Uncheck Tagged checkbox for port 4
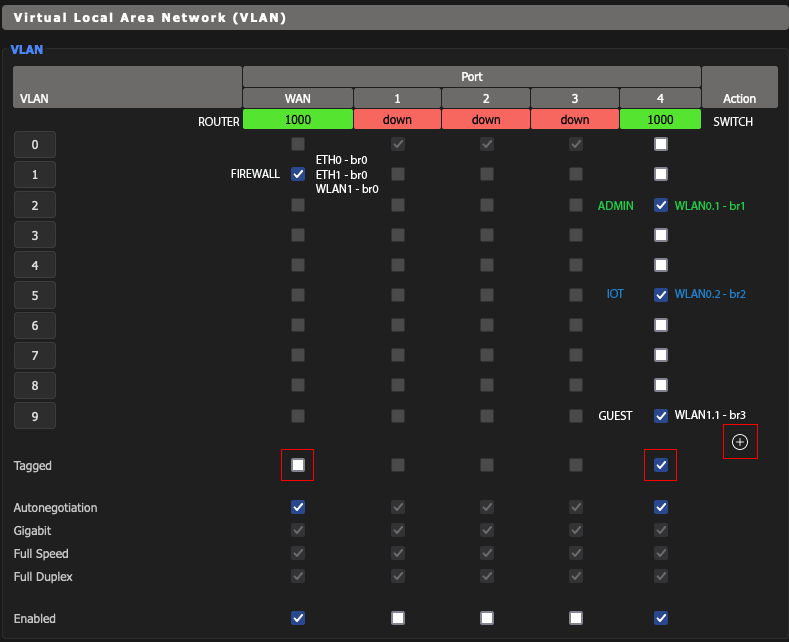Image resolution: width=789 pixels, height=642 pixels. tap(660, 465)
